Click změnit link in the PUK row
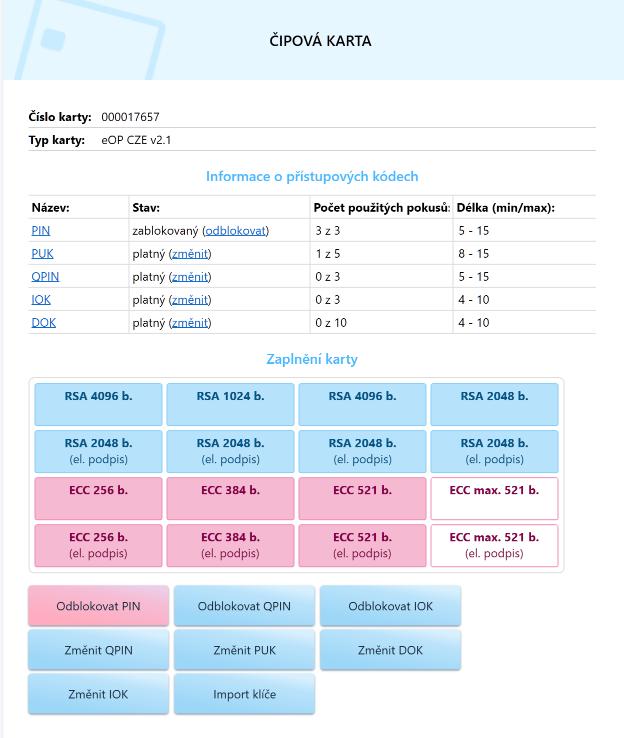 (x=190, y=254)
